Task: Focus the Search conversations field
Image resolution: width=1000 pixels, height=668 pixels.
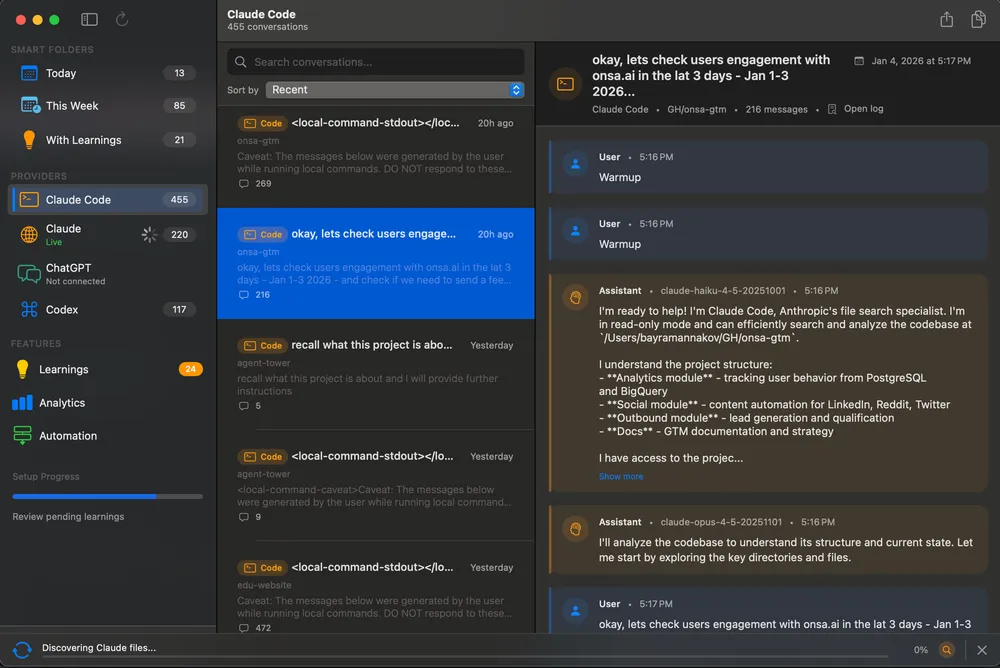Action: pos(376,62)
